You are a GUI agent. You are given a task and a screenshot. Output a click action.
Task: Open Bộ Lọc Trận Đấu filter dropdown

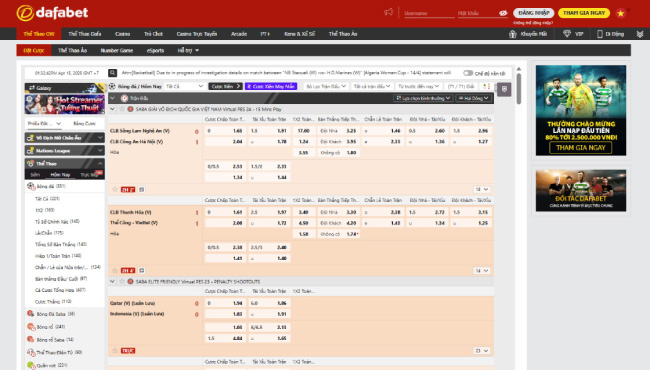pyautogui.click(x=326, y=86)
